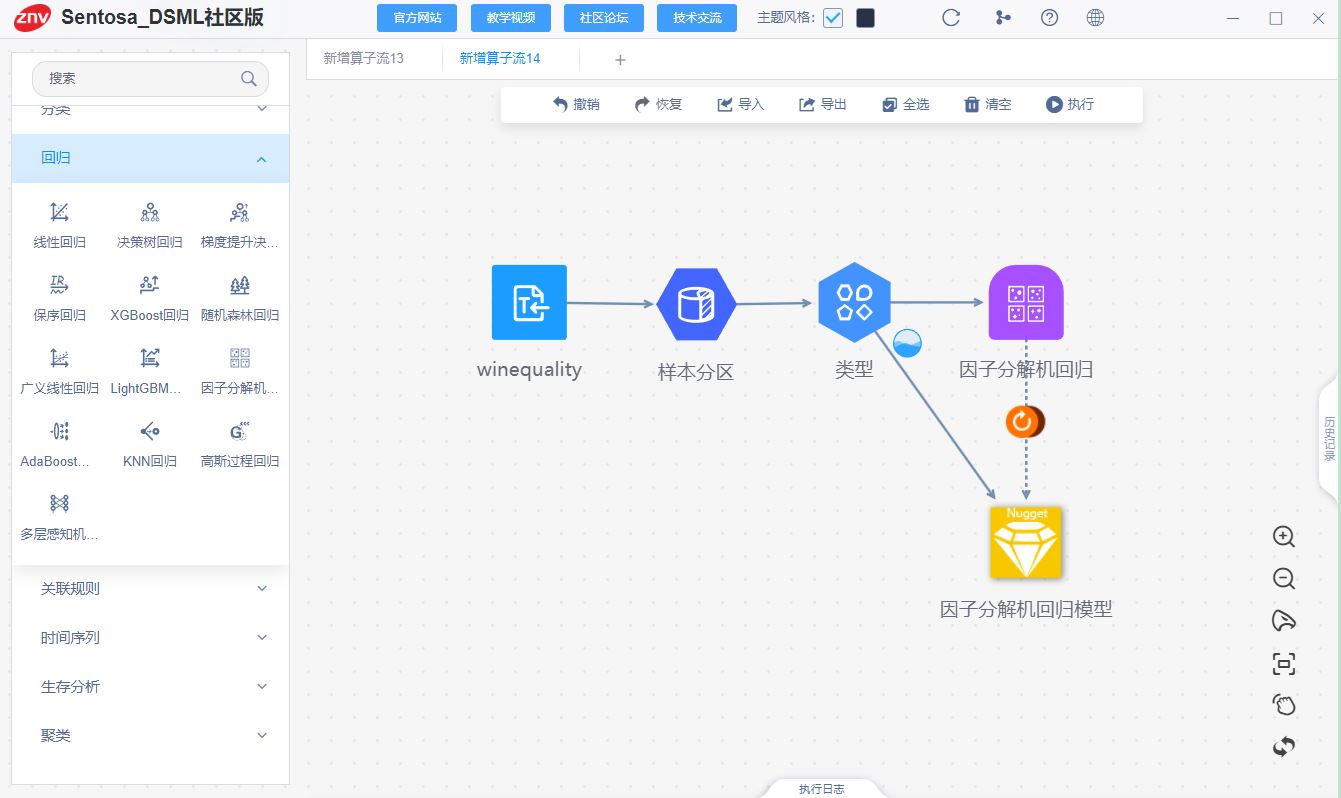Open the 教学视频 button
This screenshot has width=1341, height=798.
(x=511, y=18)
